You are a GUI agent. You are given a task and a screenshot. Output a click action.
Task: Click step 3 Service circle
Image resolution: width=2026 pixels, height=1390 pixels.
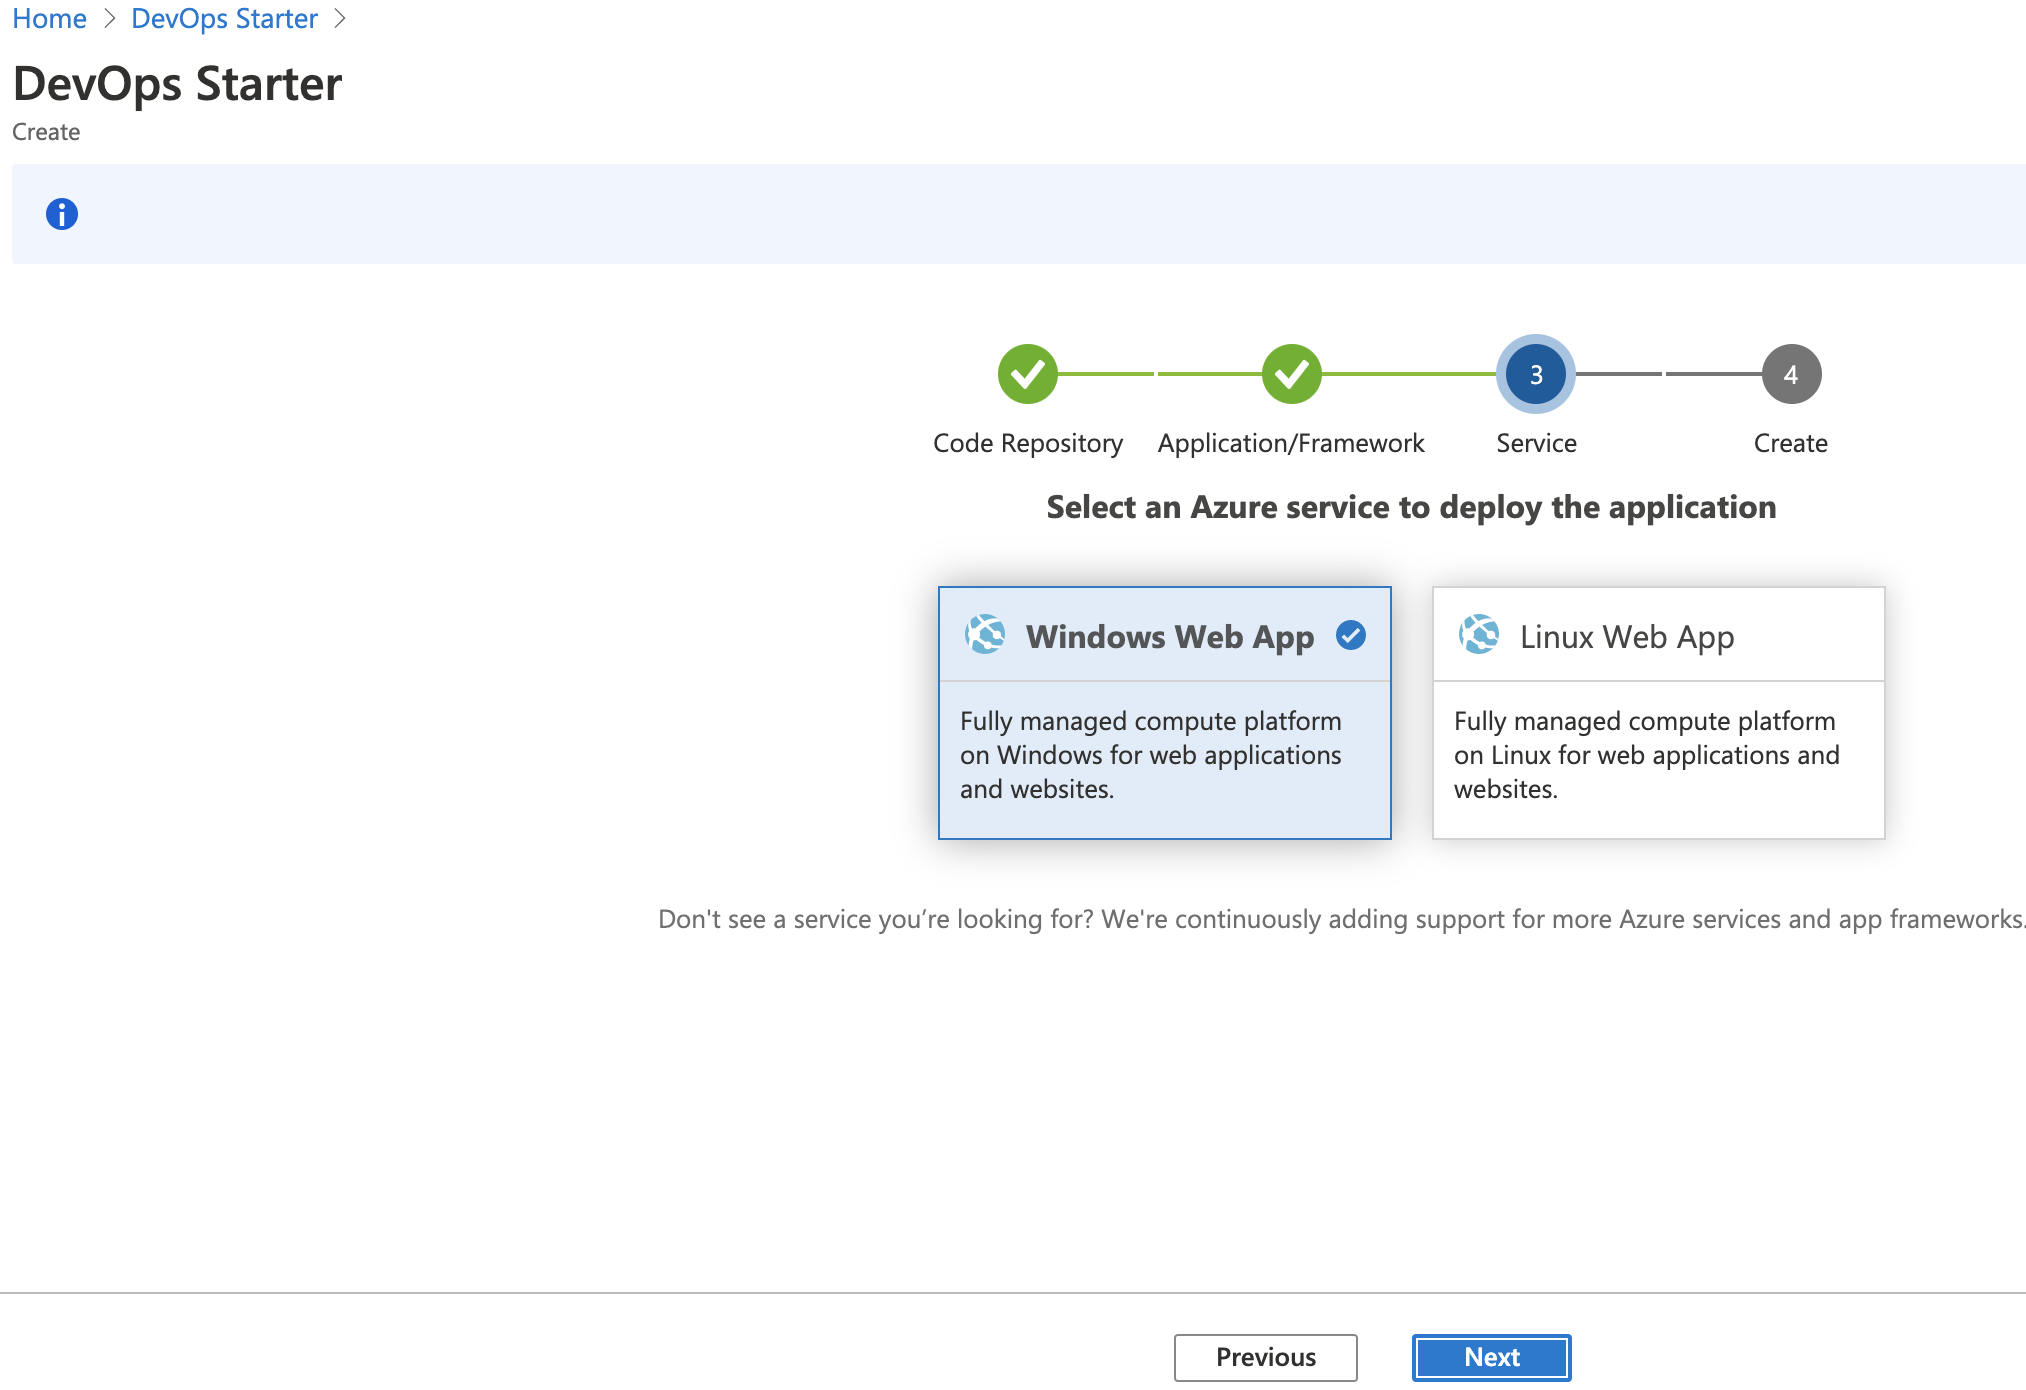coord(1535,374)
